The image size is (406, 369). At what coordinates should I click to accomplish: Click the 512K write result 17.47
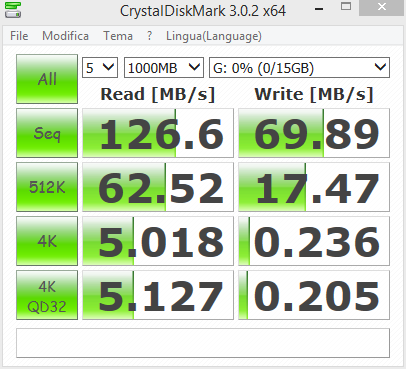314,187
